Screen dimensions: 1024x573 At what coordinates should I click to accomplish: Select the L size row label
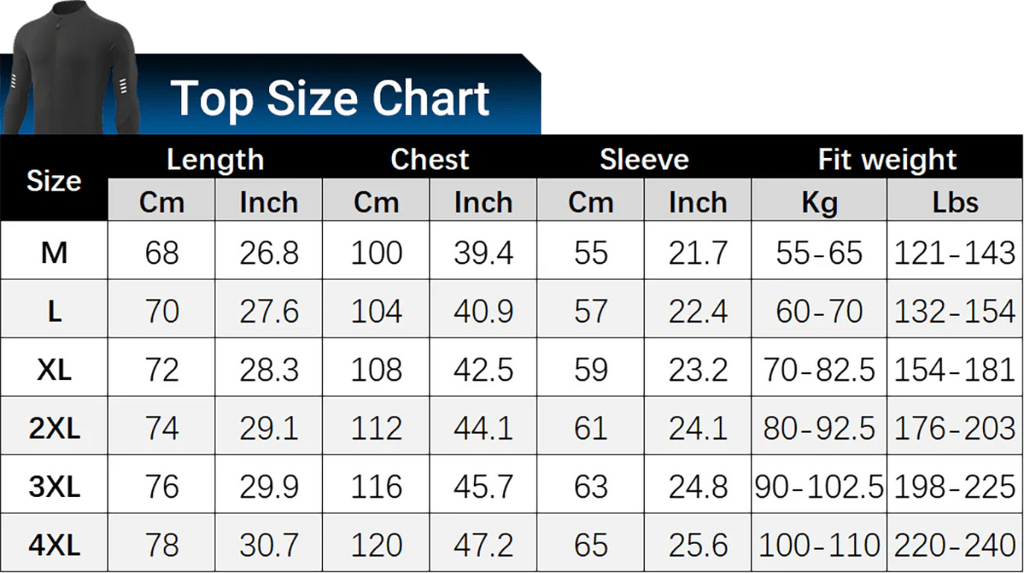click(x=54, y=311)
